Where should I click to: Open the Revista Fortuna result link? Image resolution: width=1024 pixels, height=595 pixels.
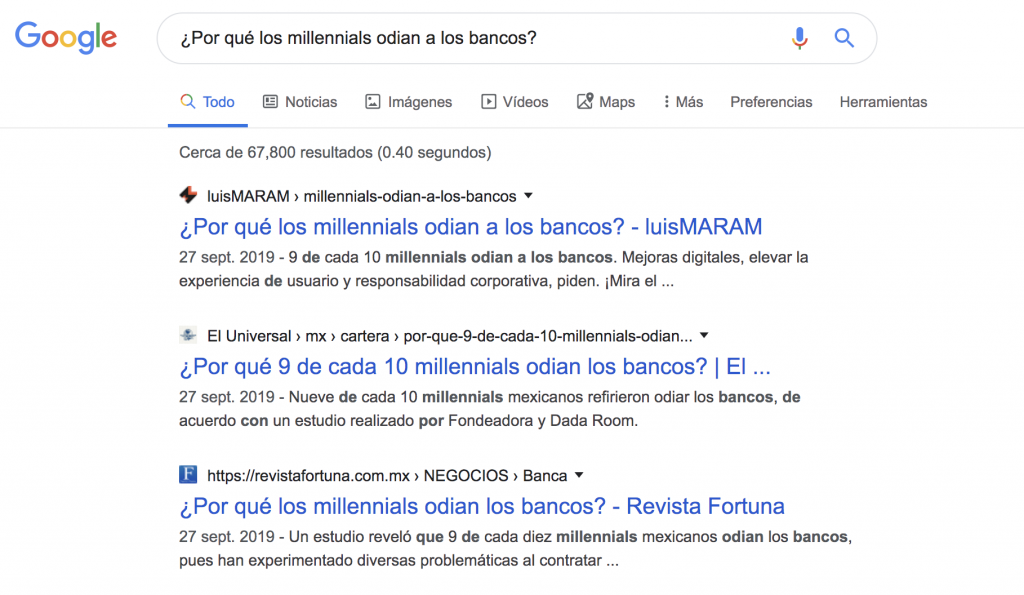pos(481,505)
